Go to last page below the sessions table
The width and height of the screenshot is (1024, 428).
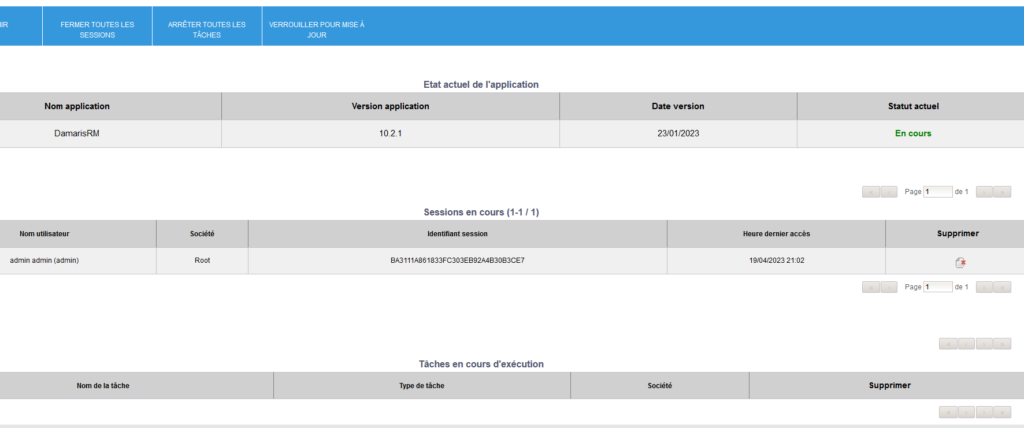coord(1002,287)
